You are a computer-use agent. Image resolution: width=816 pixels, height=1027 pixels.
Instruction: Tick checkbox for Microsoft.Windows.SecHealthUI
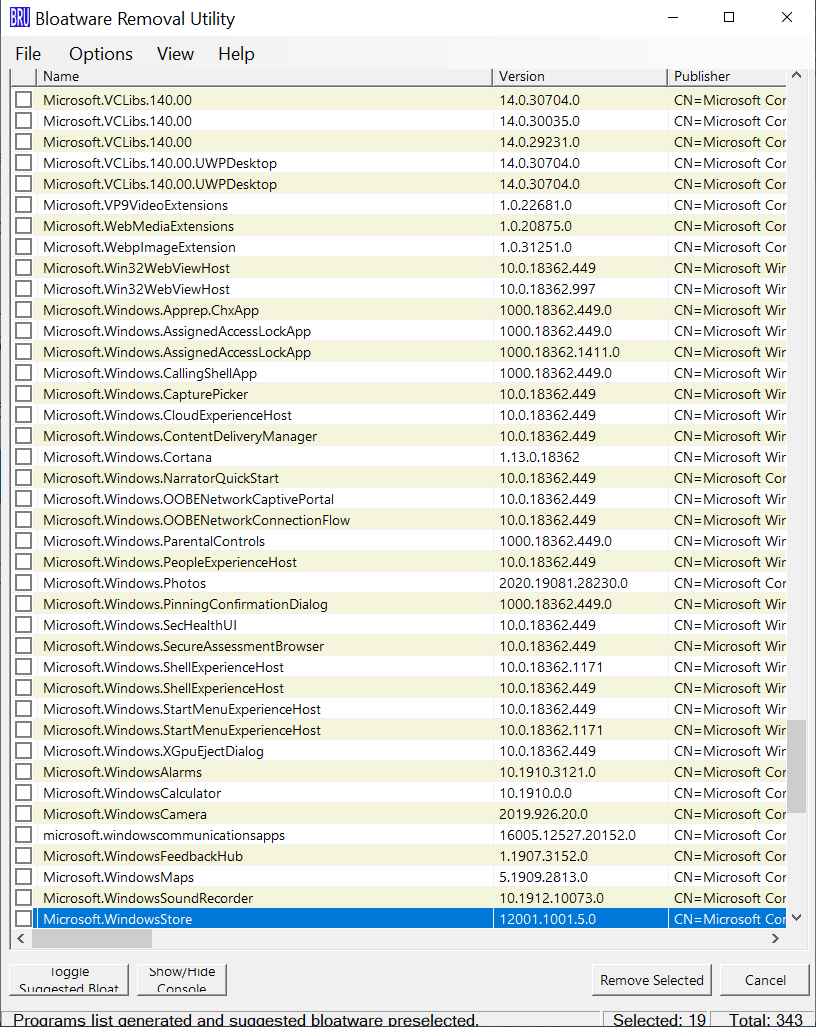coord(24,625)
